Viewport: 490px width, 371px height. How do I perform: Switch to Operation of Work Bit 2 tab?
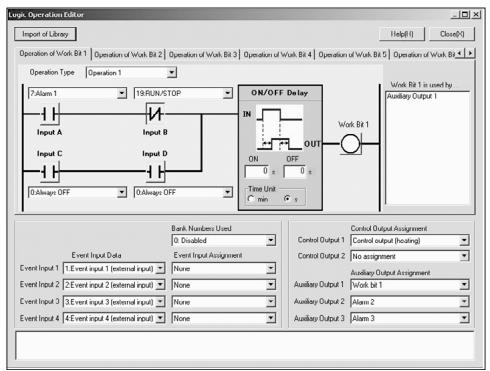pyautogui.click(x=128, y=55)
